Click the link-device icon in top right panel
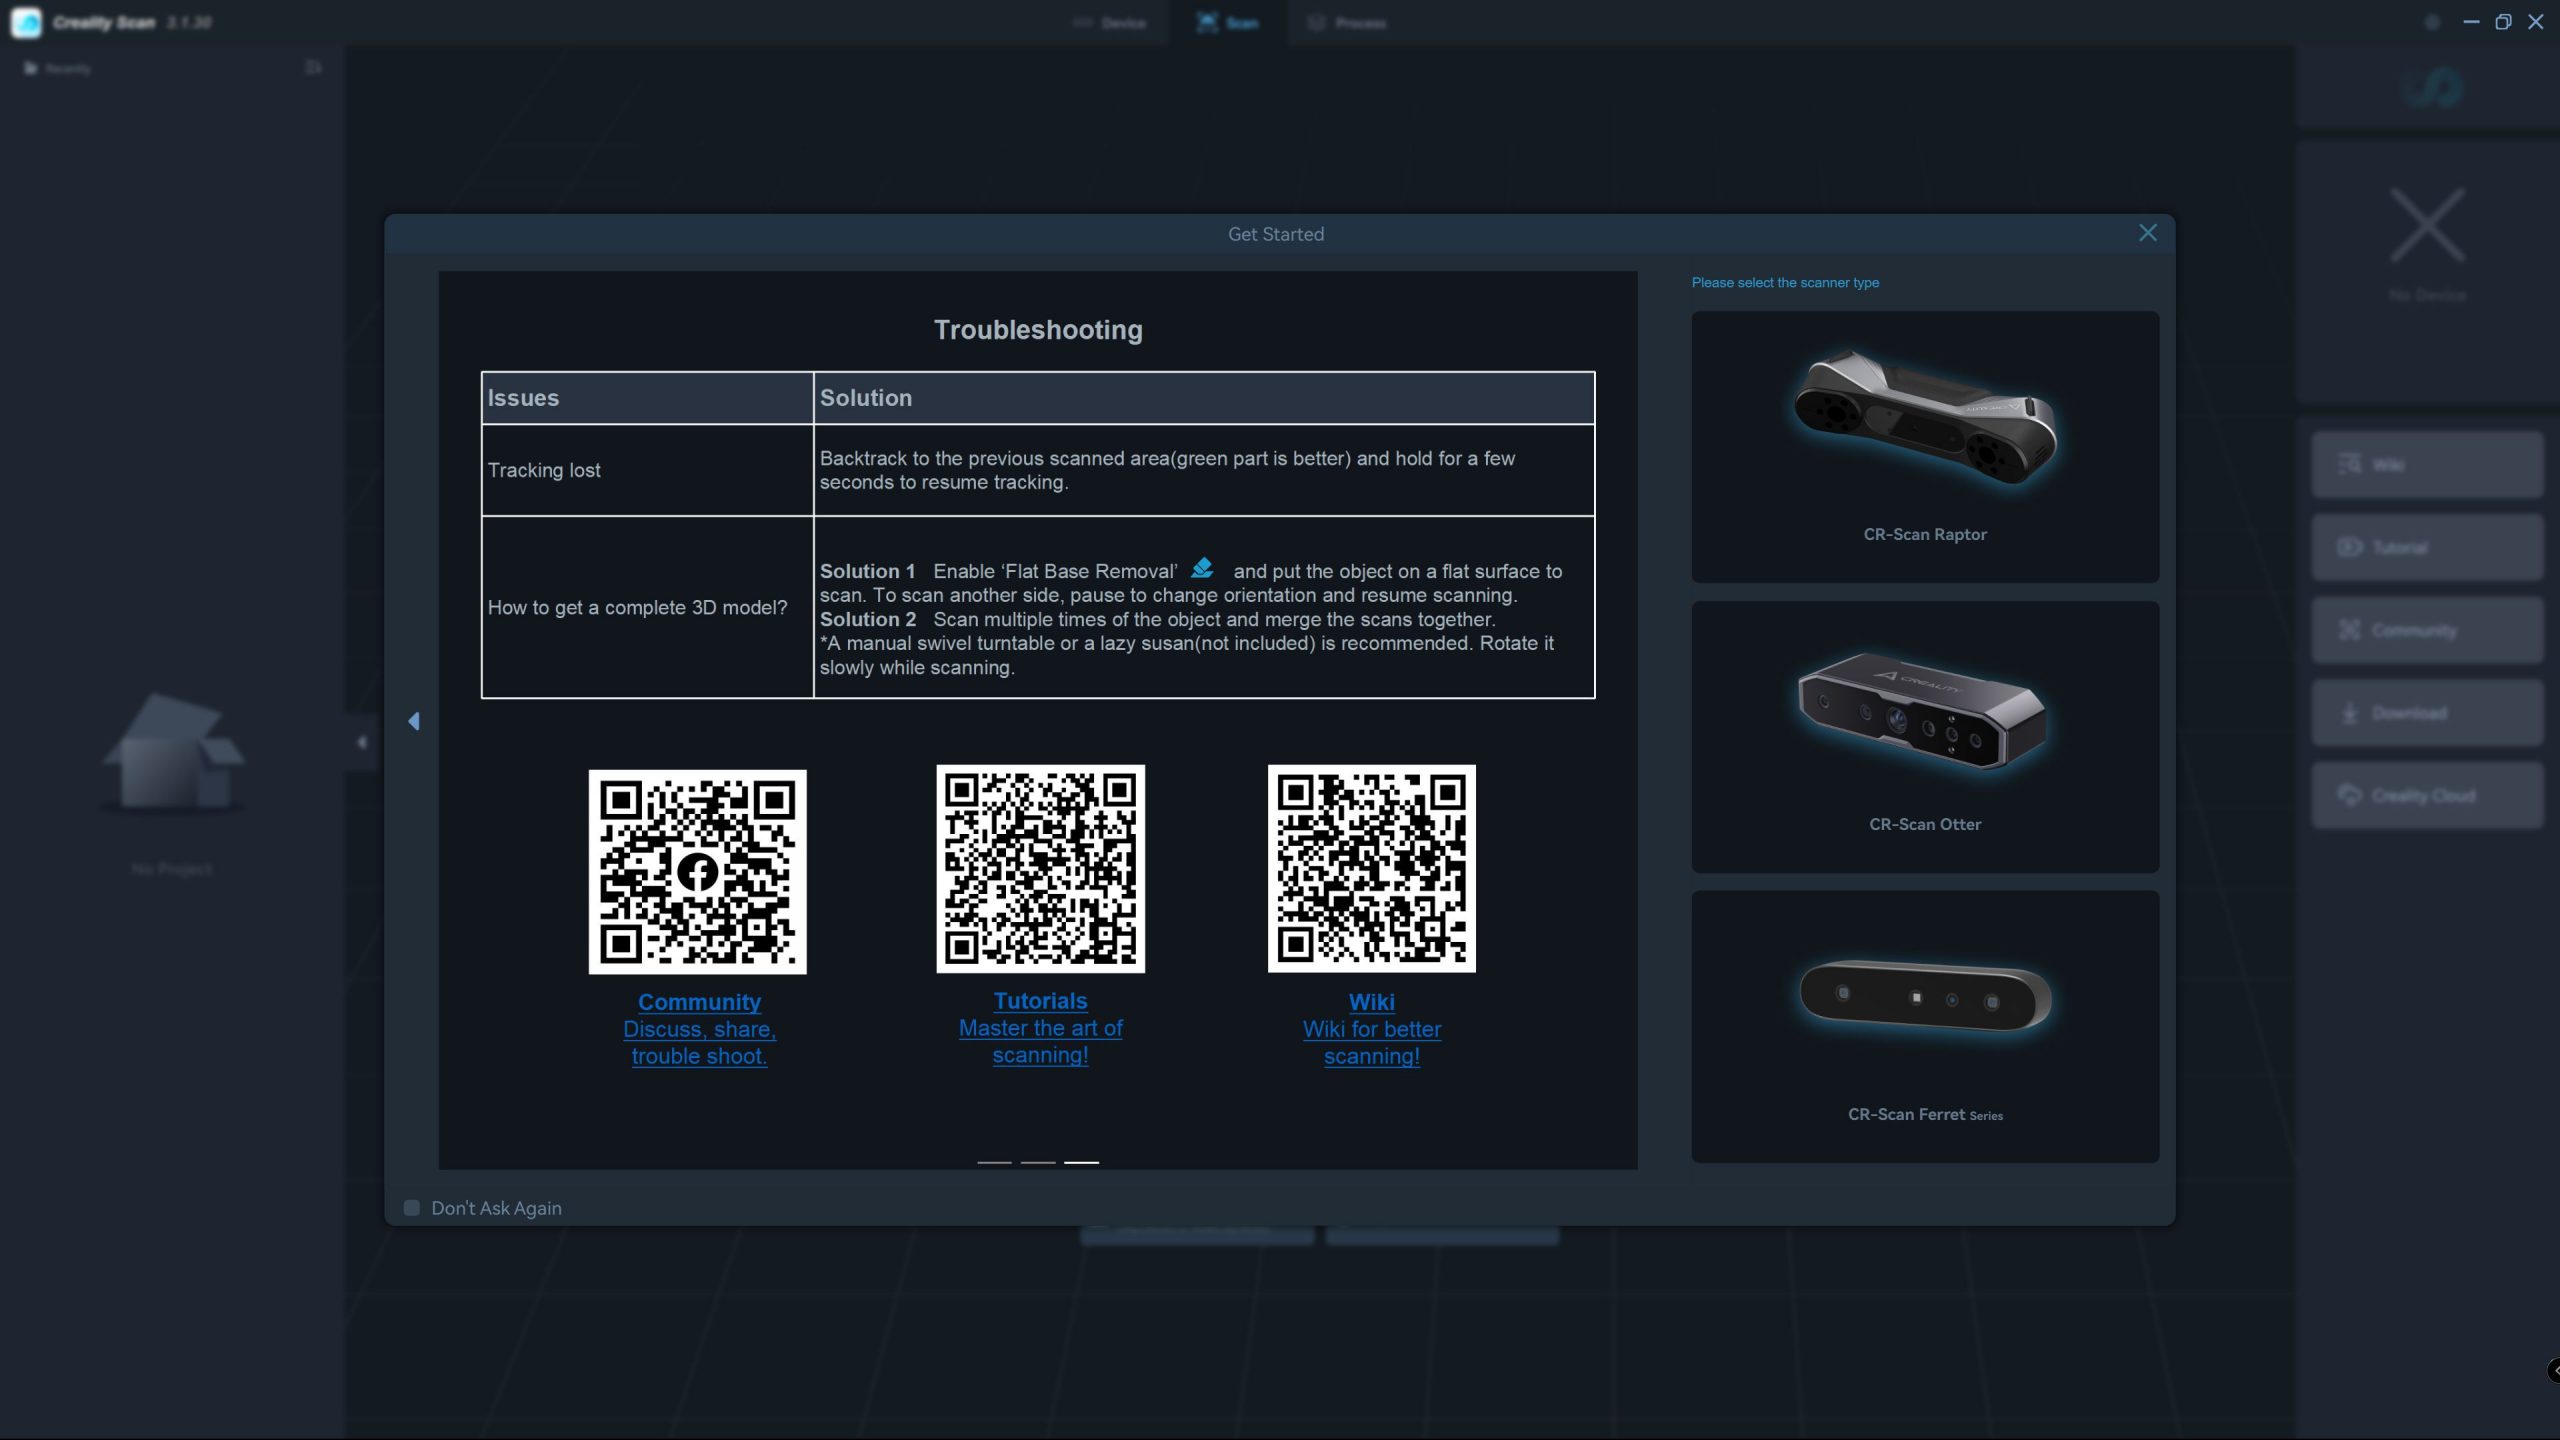Image resolution: width=2560 pixels, height=1440 pixels. point(2431,88)
